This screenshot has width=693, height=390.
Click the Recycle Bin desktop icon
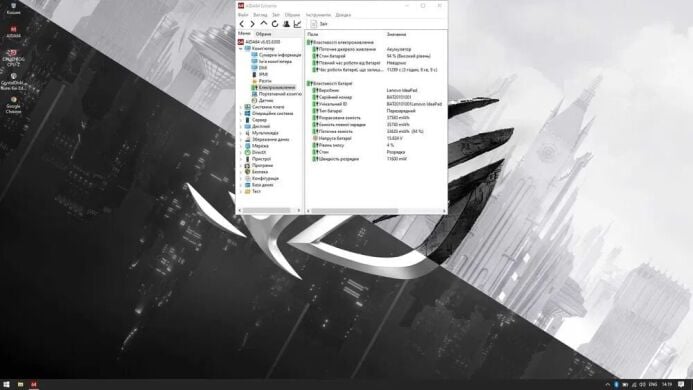(x=13, y=7)
